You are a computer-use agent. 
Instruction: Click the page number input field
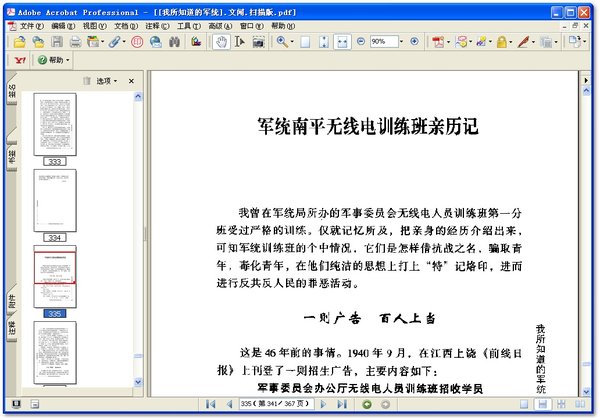pos(276,404)
